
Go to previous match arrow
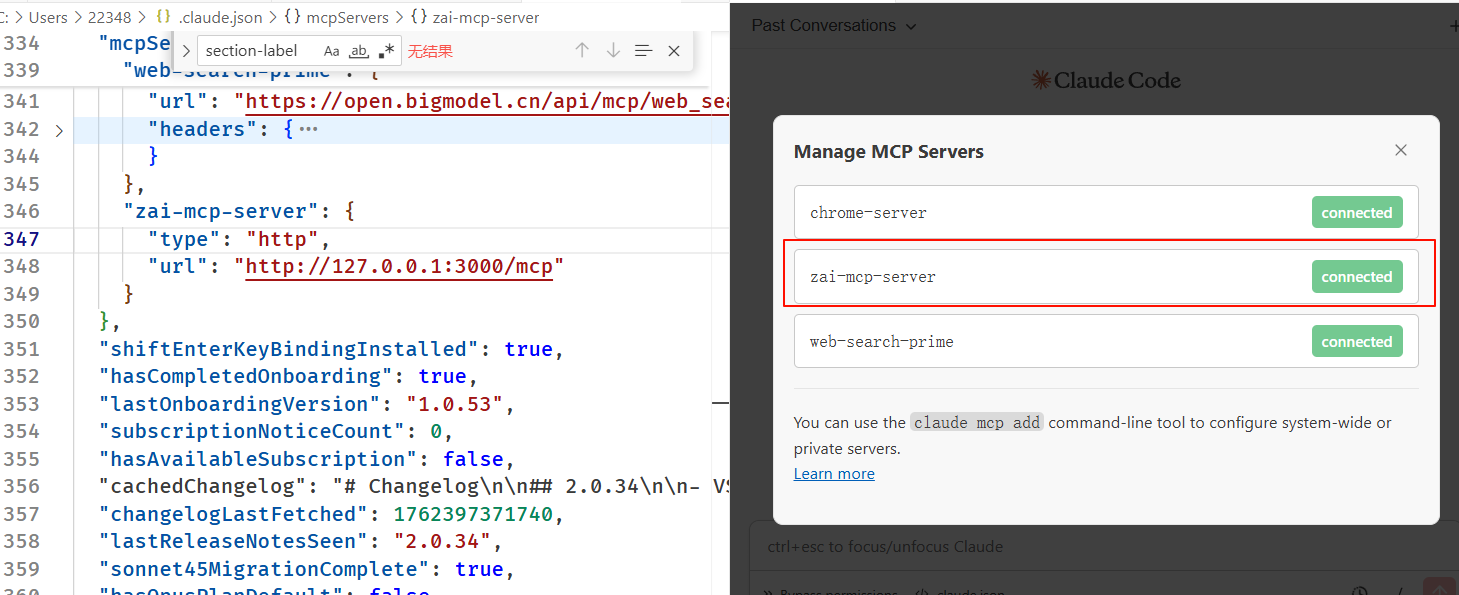pyautogui.click(x=582, y=51)
